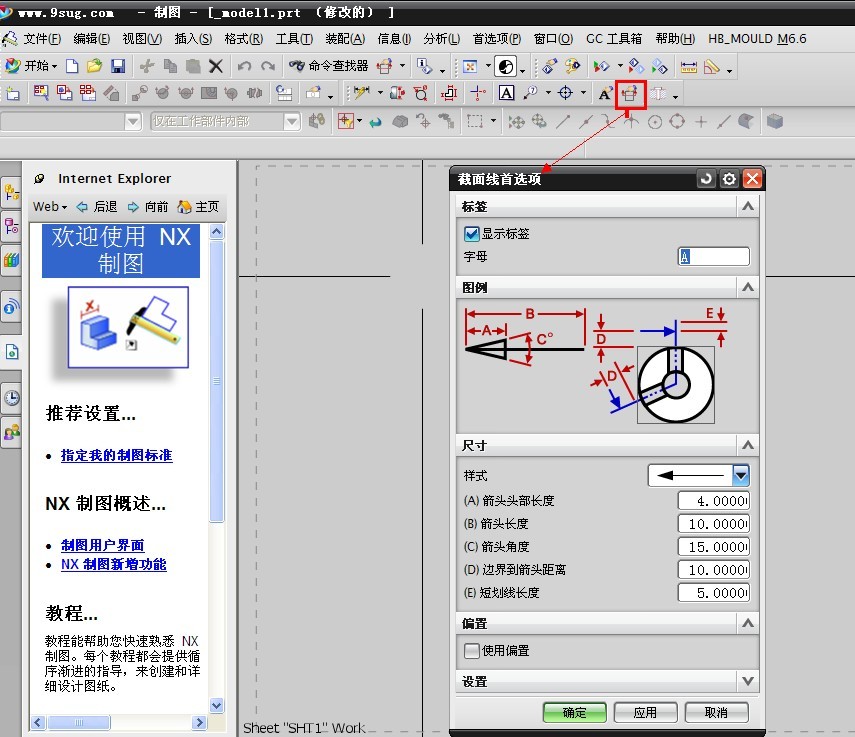Image resolution: width=855 pixels, height=737 pixels.
Task: Open the 指定我的制图标准 link
Action: tap(117, 455)
